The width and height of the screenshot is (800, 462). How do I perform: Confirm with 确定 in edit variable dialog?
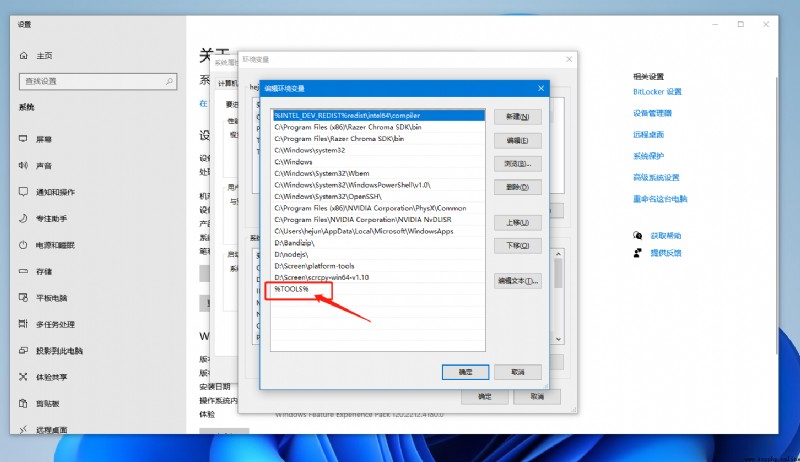coord(465,372)
